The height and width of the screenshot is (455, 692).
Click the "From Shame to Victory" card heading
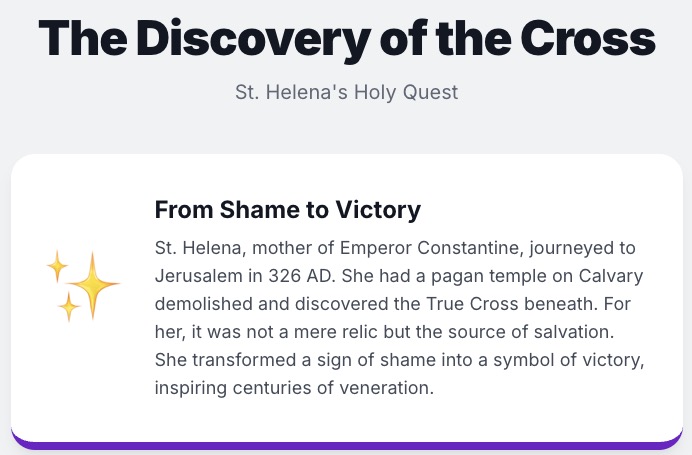[288, 211]
